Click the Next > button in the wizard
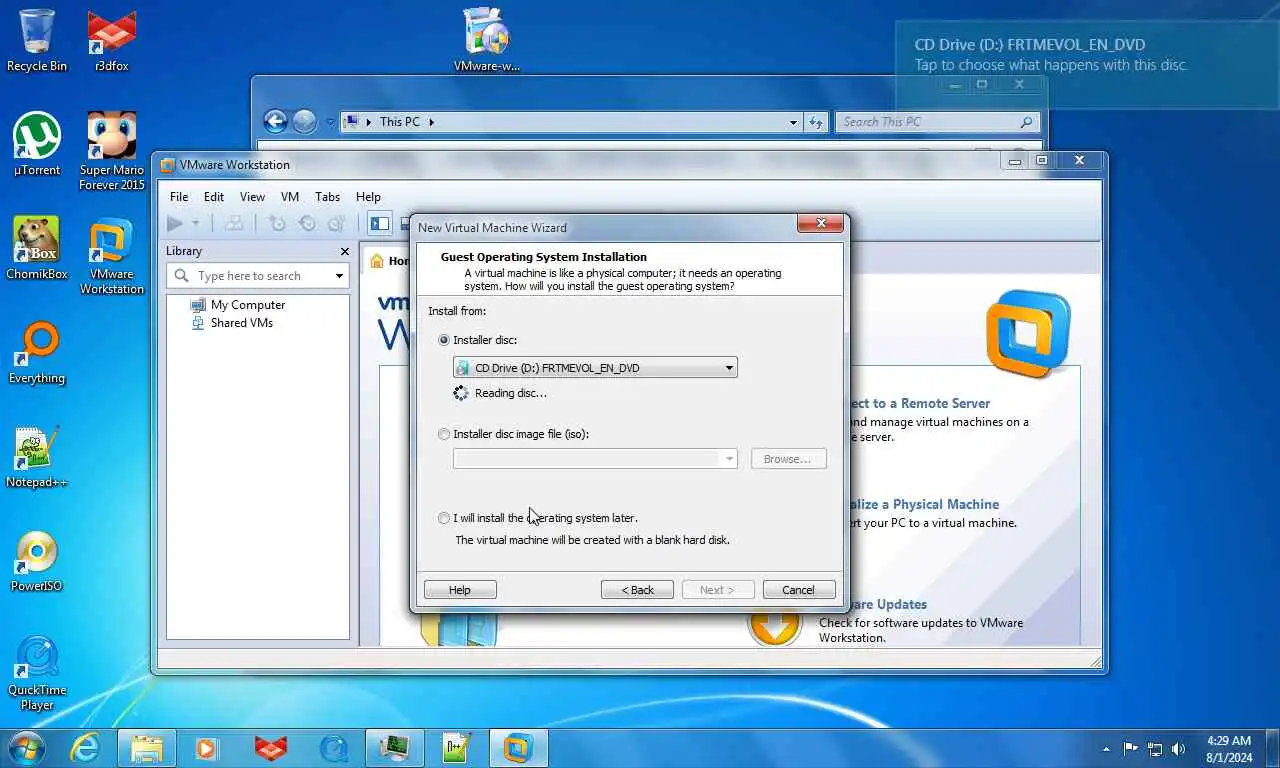The image size is (1280, 768). [717, 590]
